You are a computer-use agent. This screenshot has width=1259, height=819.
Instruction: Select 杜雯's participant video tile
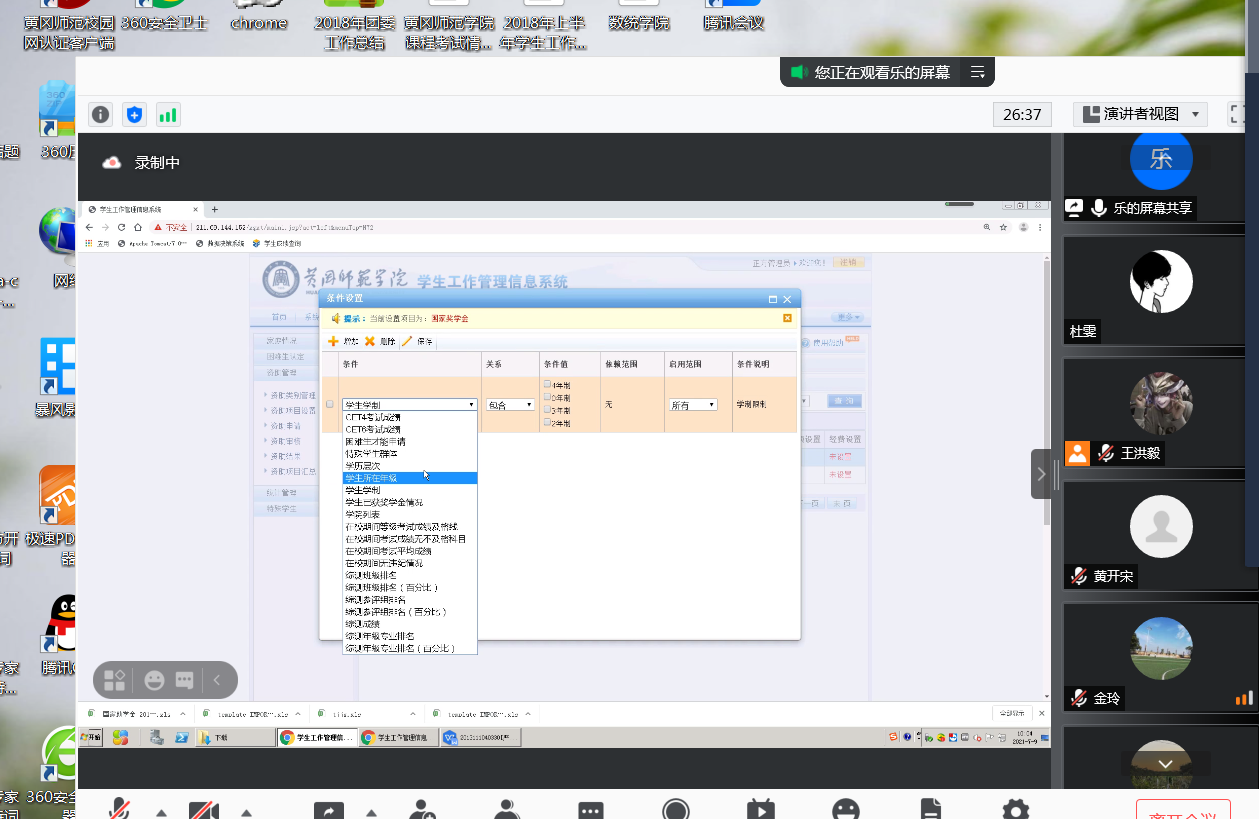1161,290
